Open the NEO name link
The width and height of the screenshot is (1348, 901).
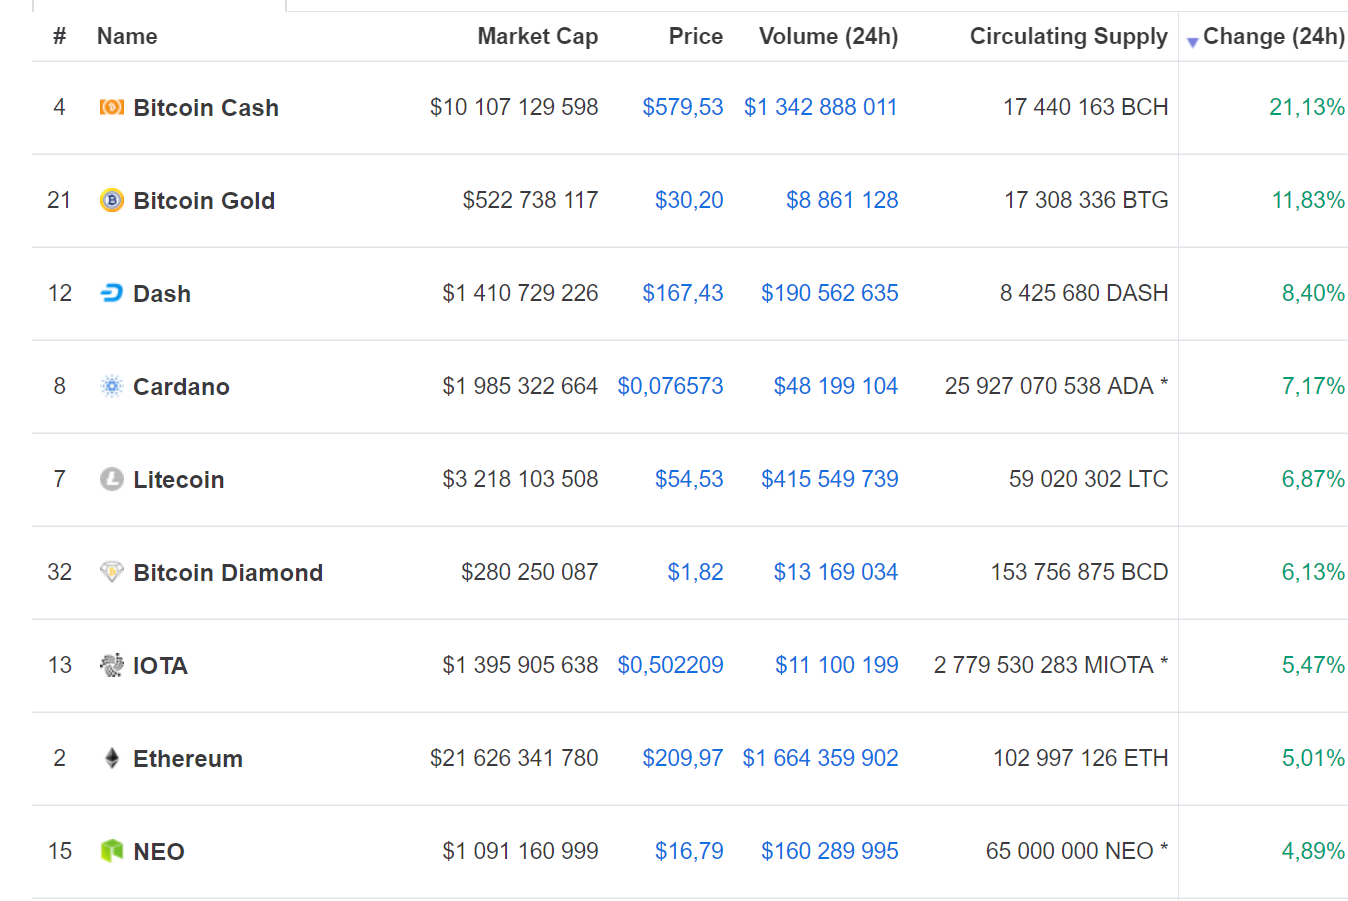pyautogui.click(x=159, y=851)
